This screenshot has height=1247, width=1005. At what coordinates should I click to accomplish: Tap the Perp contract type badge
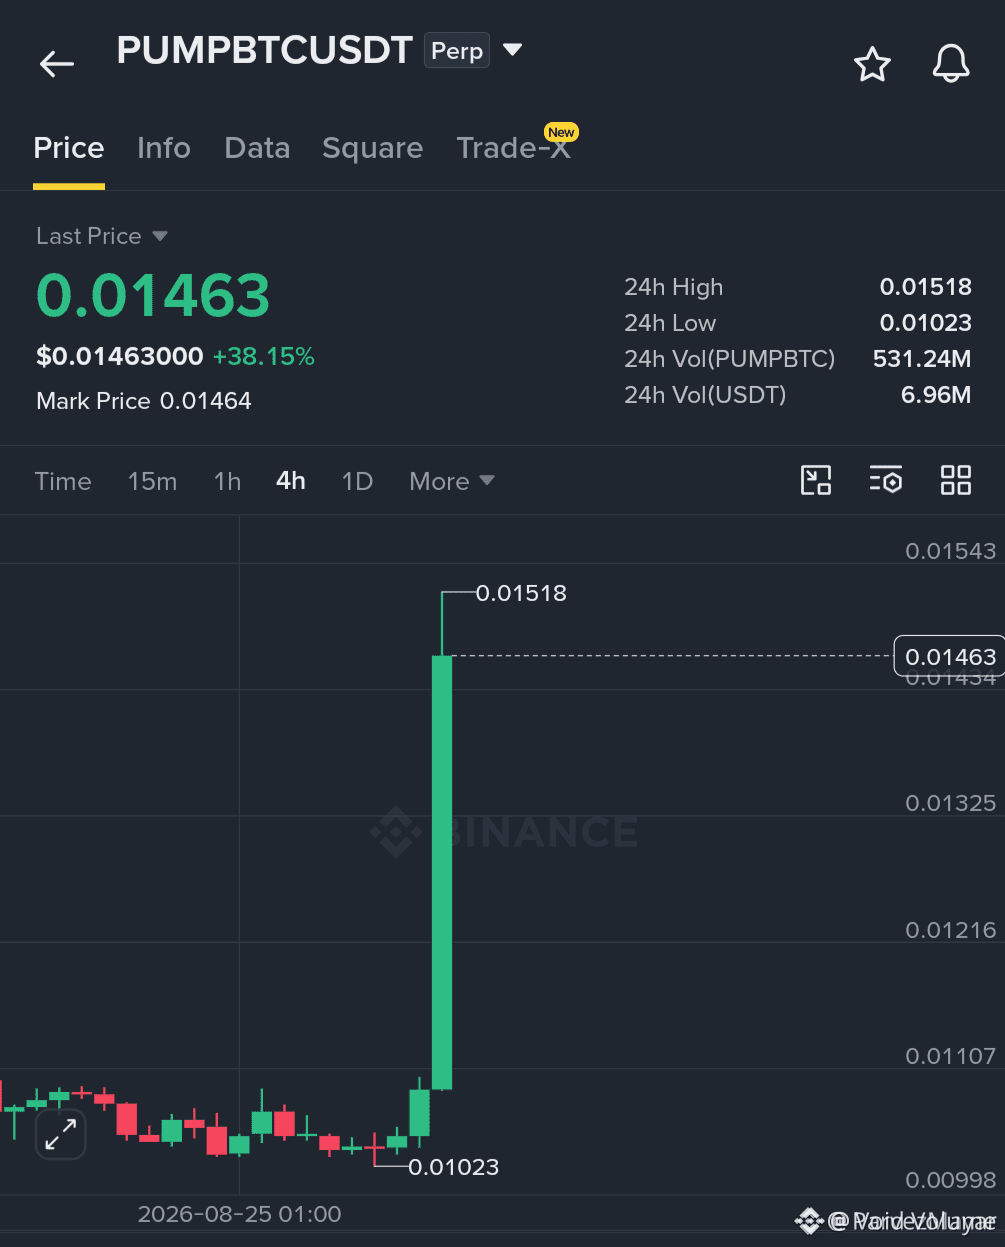click(x=457, y=51)
